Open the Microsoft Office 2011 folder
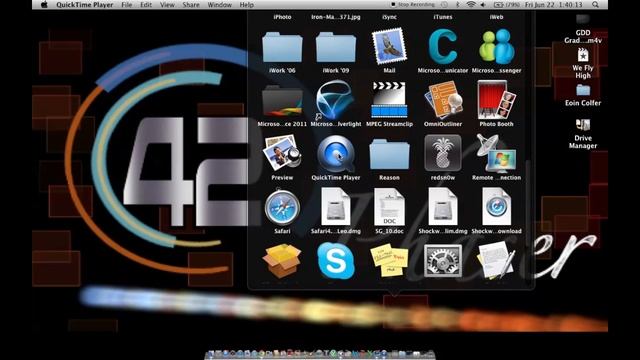Screen dimensions: 640x360 click(282, 101)
